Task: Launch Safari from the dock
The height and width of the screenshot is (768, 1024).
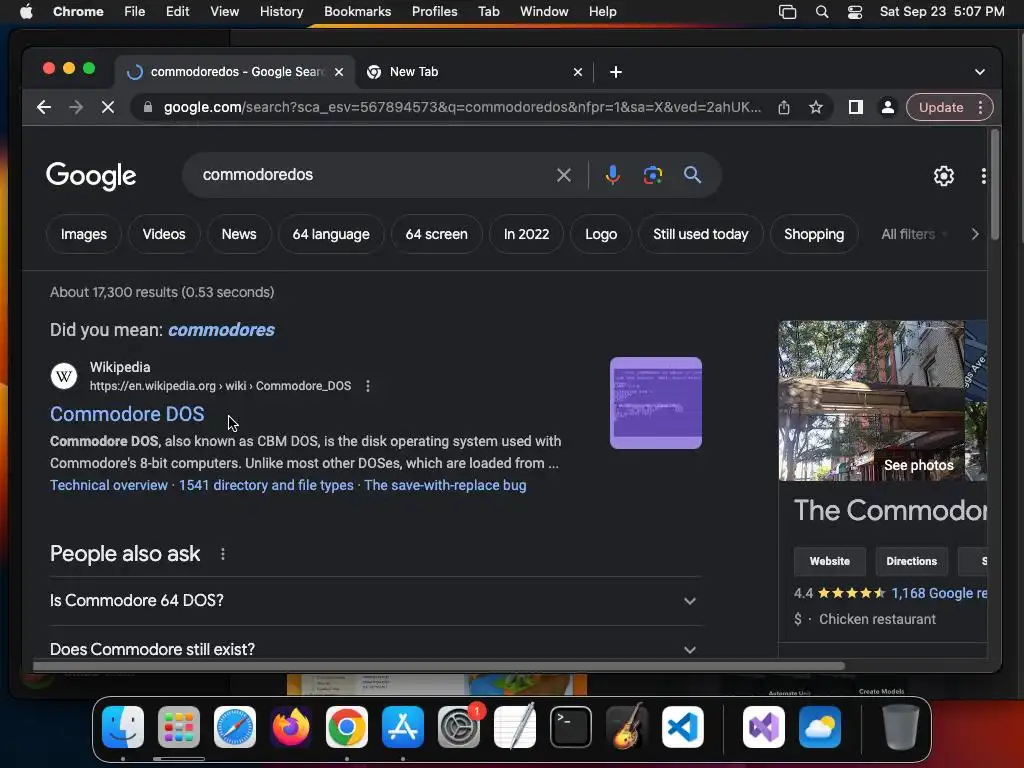Action: pyautogui.click(x=235, y=727)
